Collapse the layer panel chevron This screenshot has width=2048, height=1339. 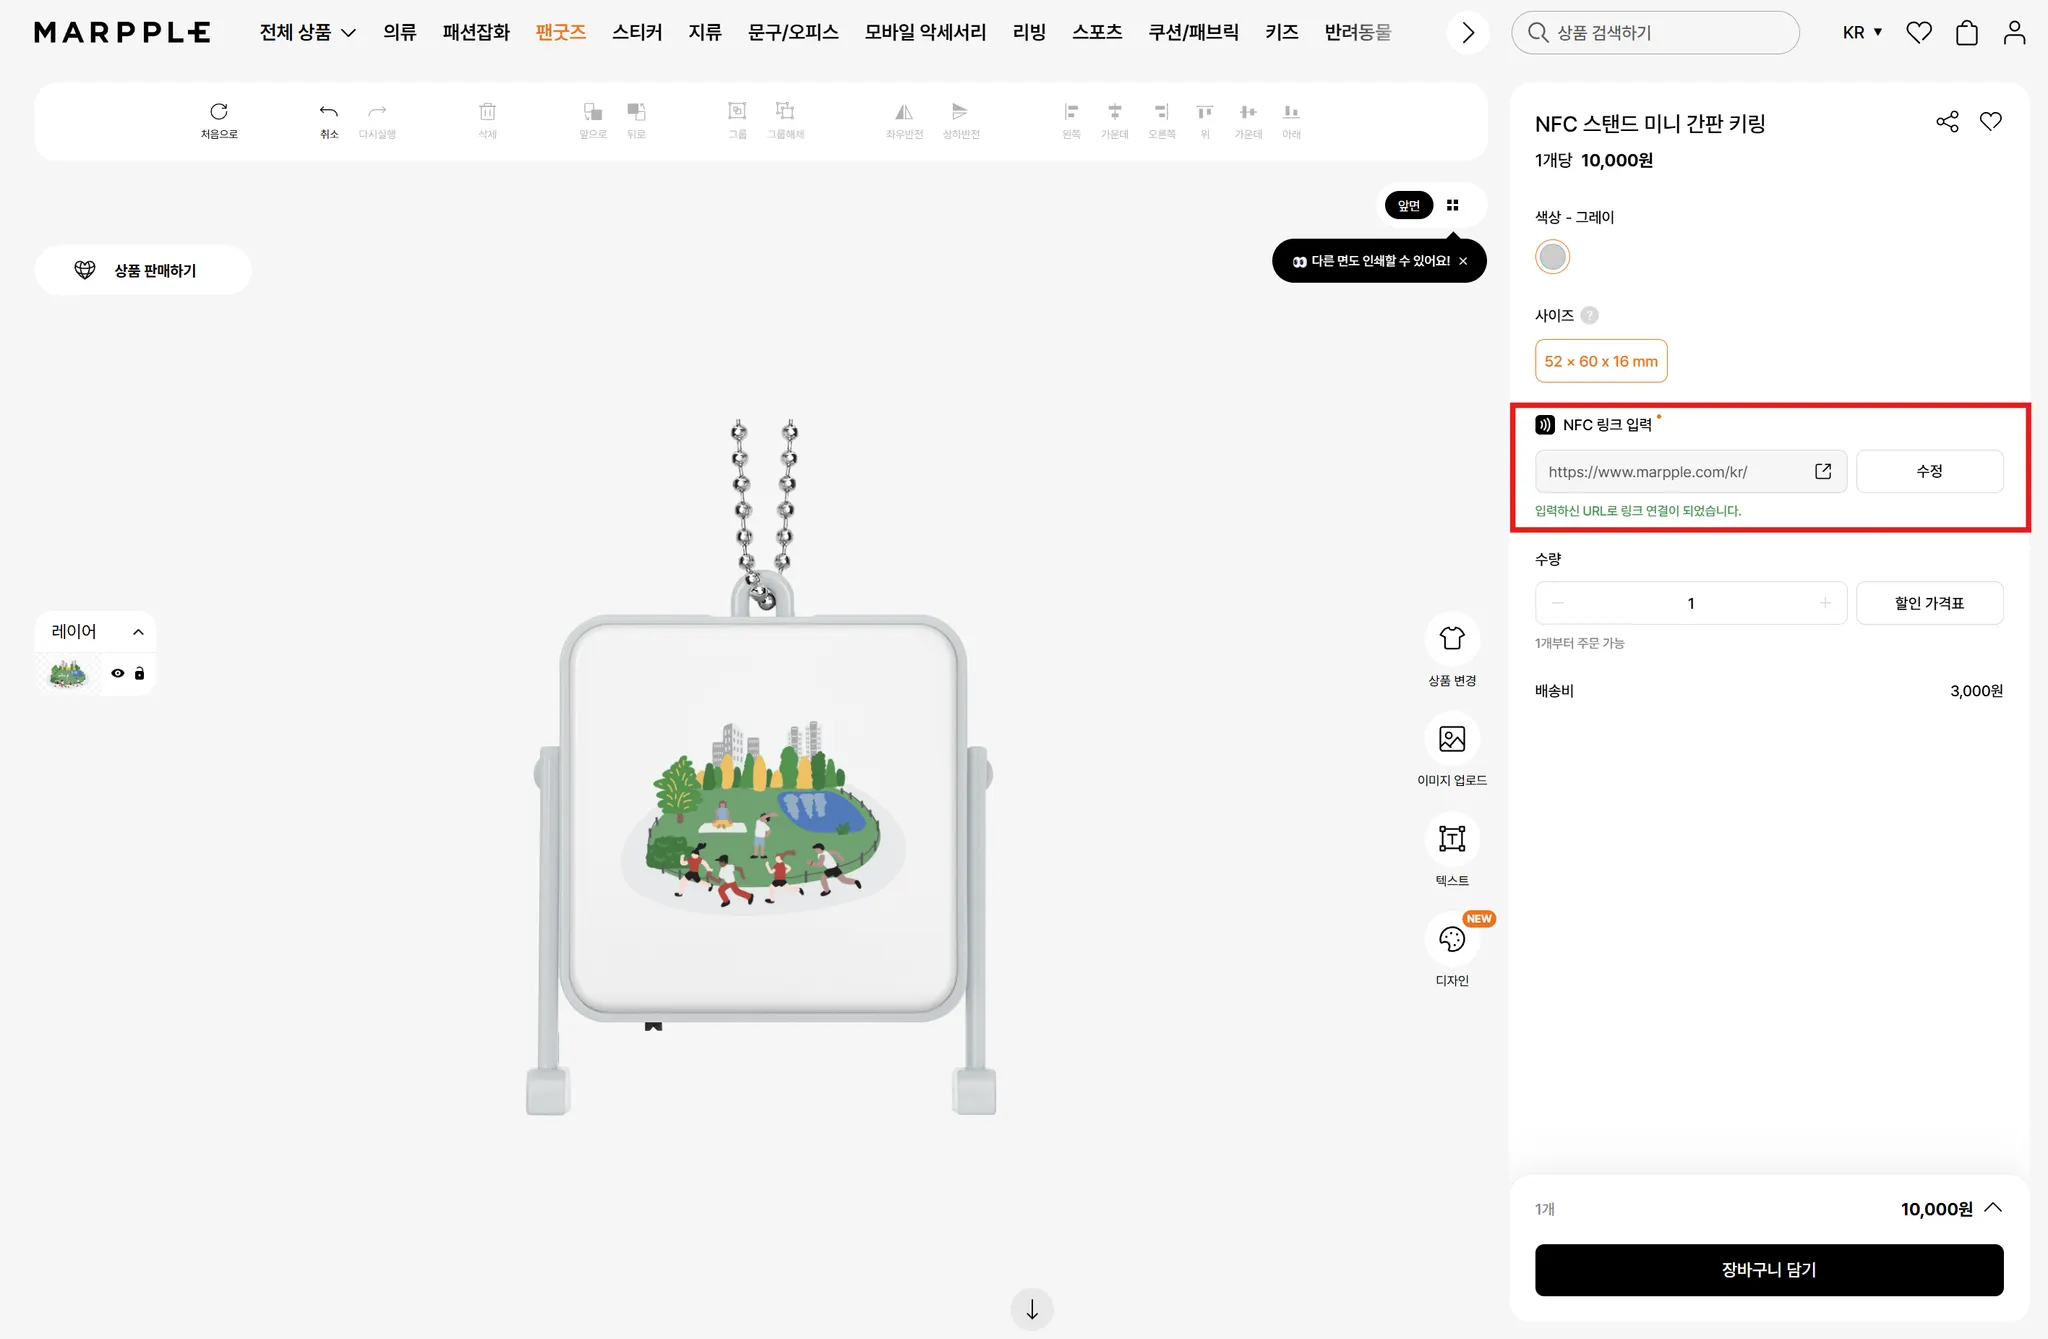[138, 632]
